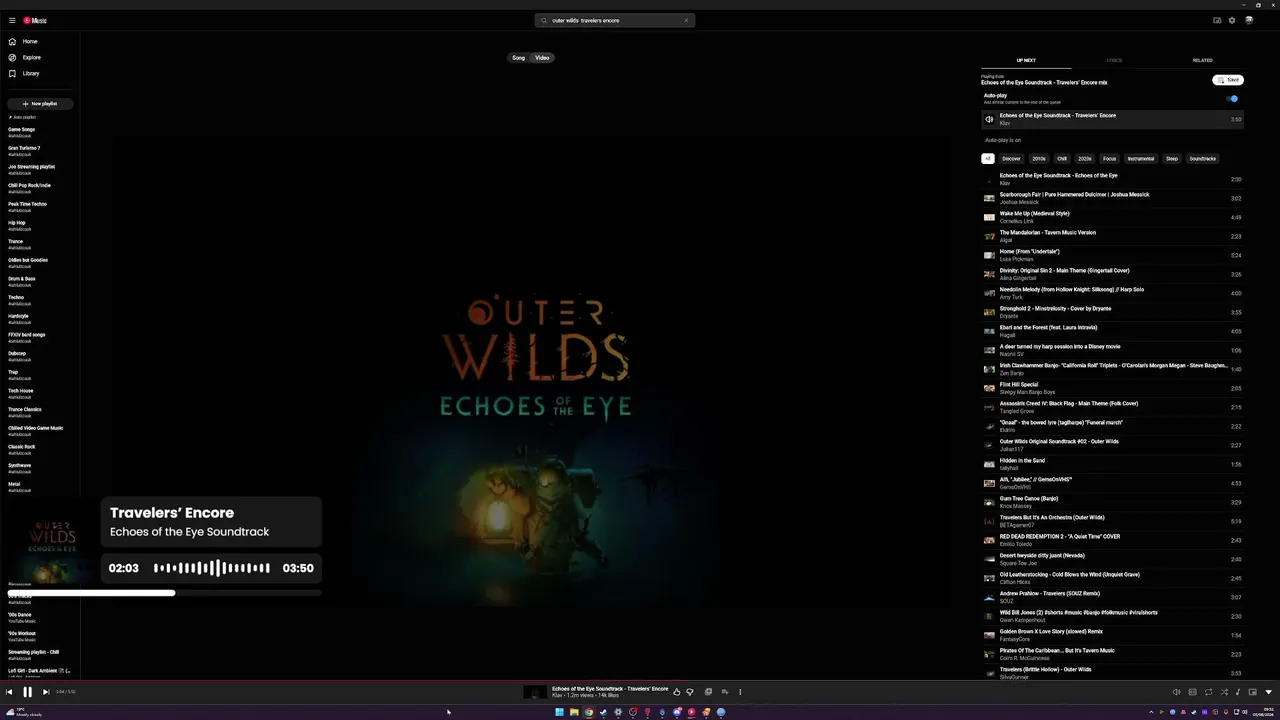1280x720 pixels.
Task: Toggle the Auto-play switch
Action: point(1233,99)
